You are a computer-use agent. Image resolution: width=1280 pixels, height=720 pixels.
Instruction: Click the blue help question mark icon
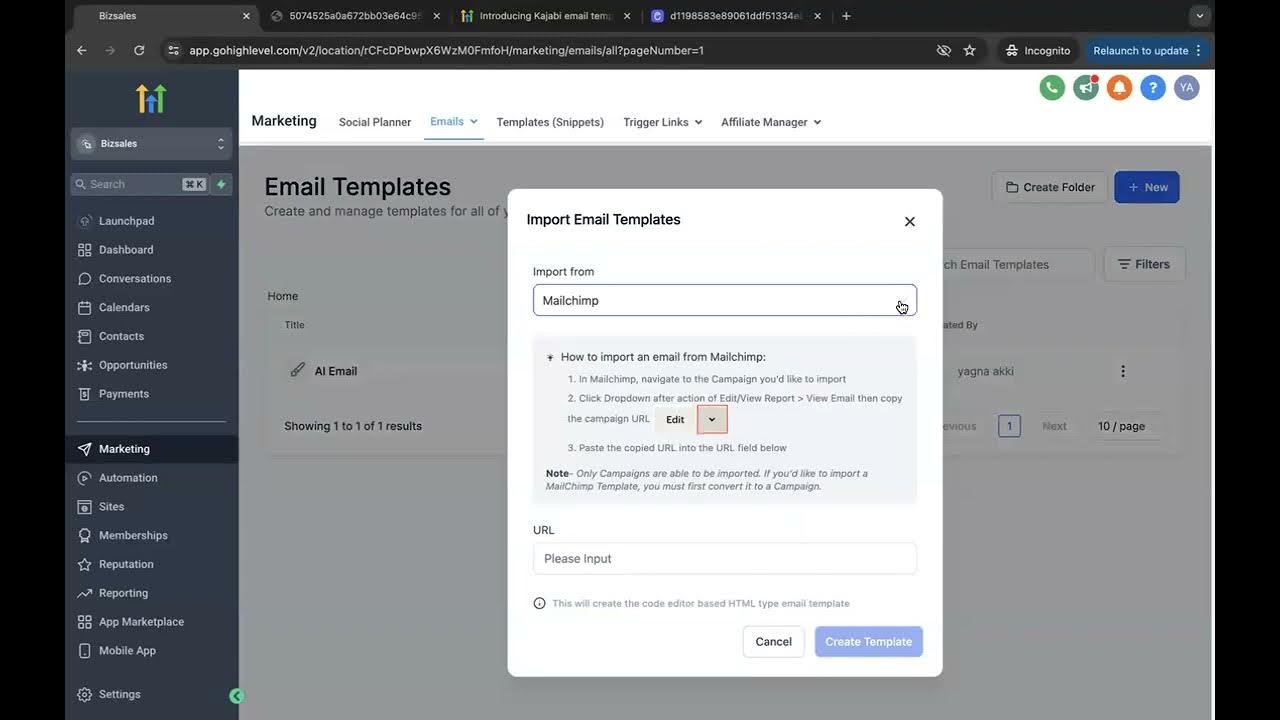pos(1153,88)
